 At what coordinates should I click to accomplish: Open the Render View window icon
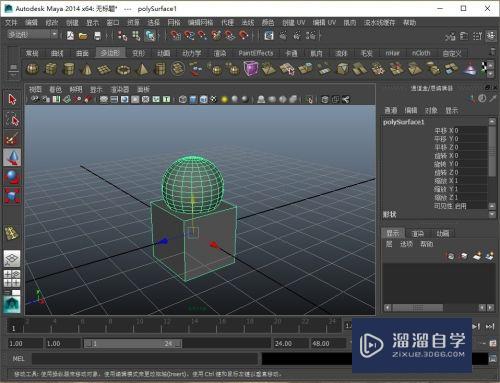click(x=269, y=35)
